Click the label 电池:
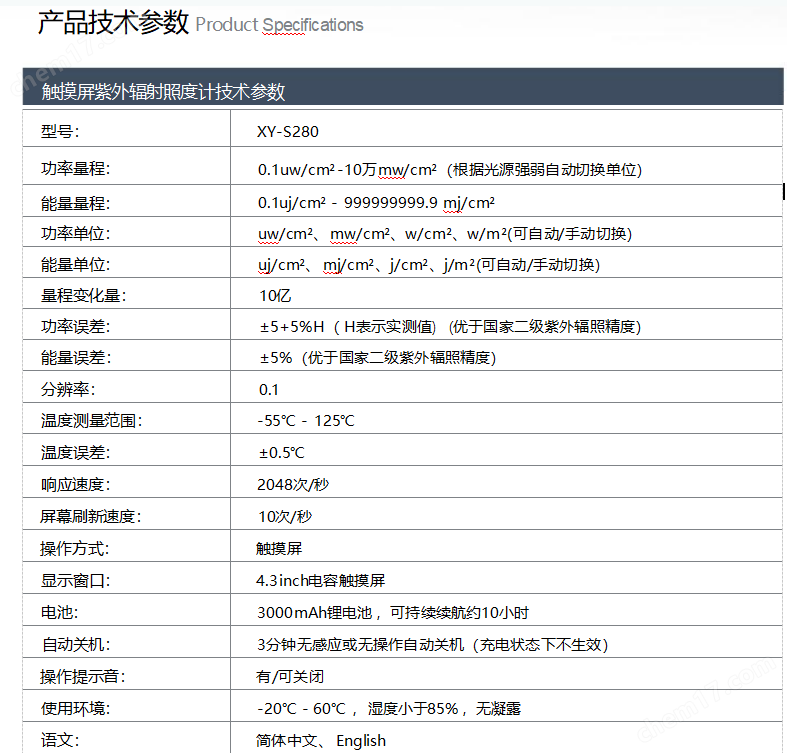 (59, 612)
